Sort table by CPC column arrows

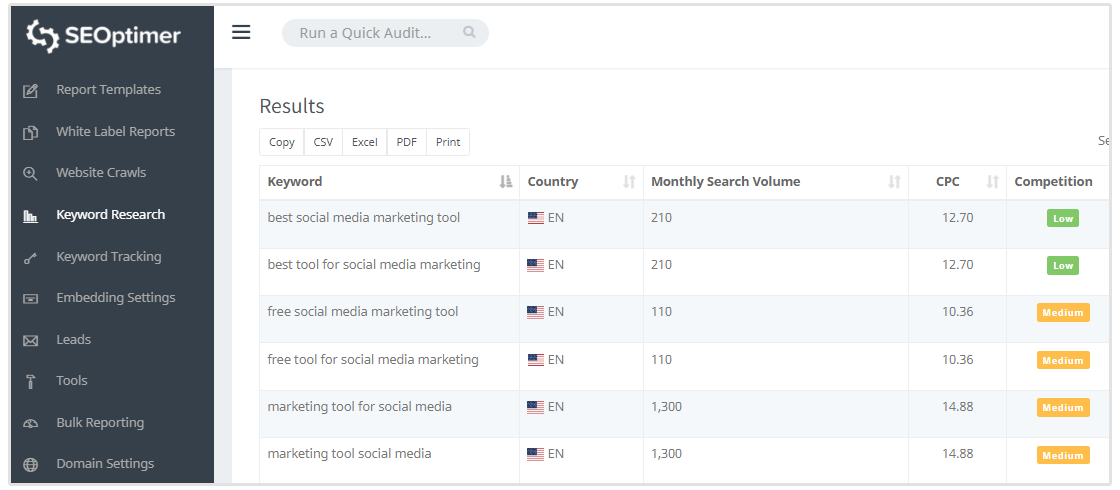(x=992, y=182)
